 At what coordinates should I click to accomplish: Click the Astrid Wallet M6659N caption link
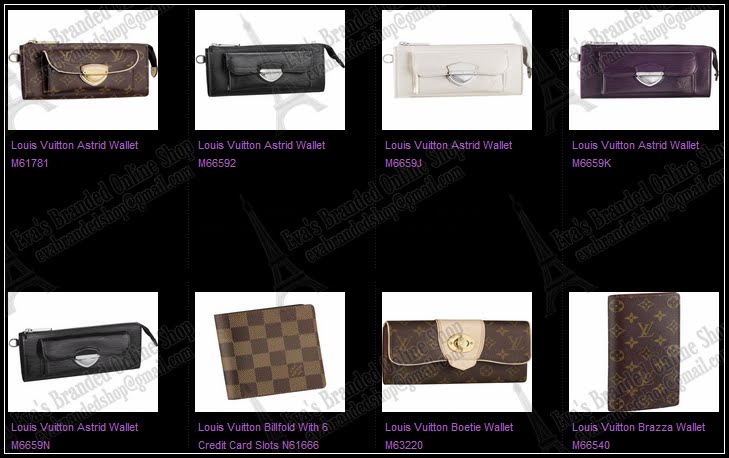pos(74,436)
